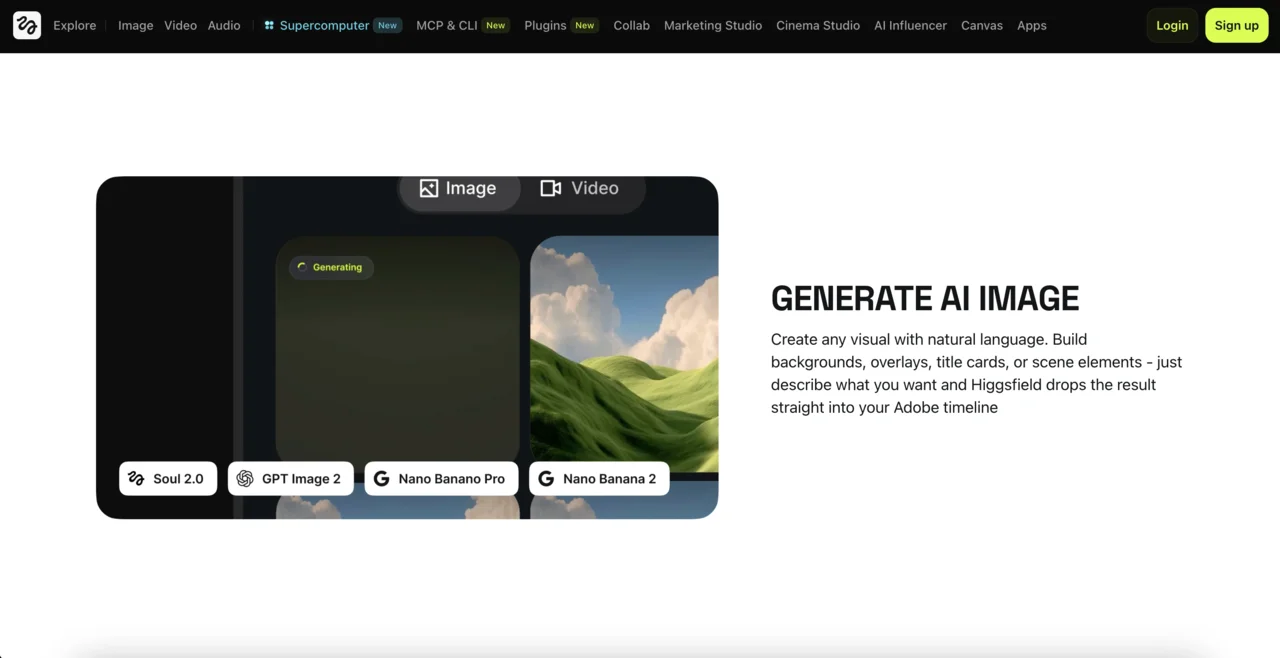Screen dimensions: 1280x658
Task: Open Canvas nav item
Action: click(982, 26)
